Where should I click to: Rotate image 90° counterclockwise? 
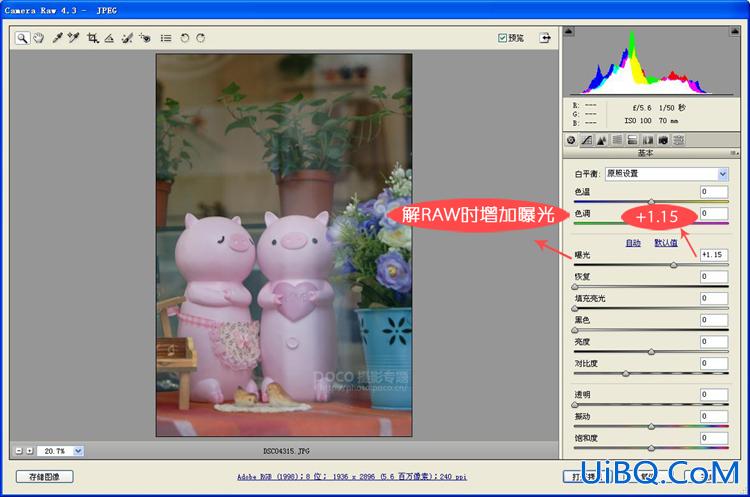click(x=185, y=38)
